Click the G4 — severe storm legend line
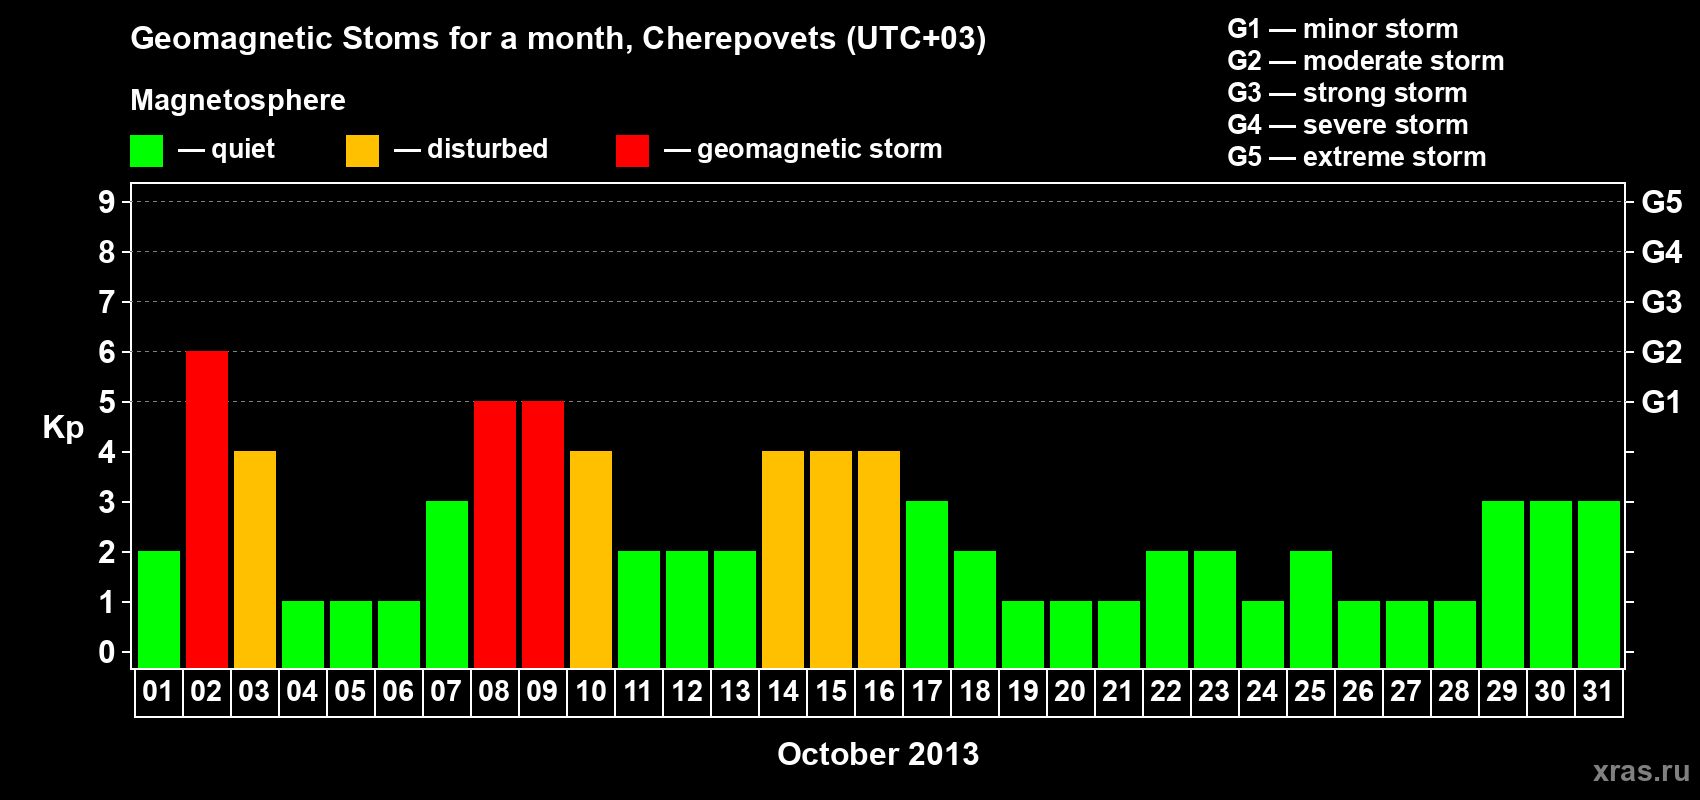 coord(1348,125)
